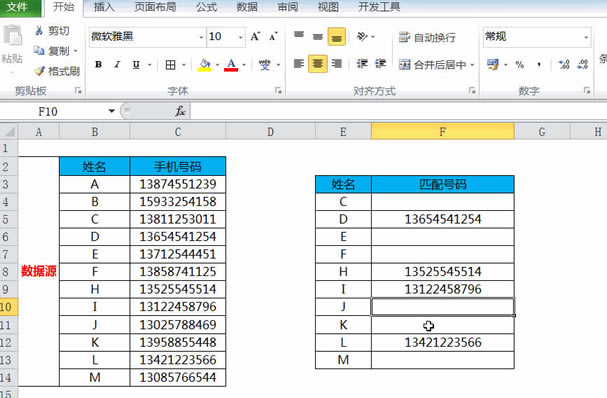Click the Wrap Text (自动换行) button
The width and height of the screenshot is (607, 398).
click(x=427, y=37)
